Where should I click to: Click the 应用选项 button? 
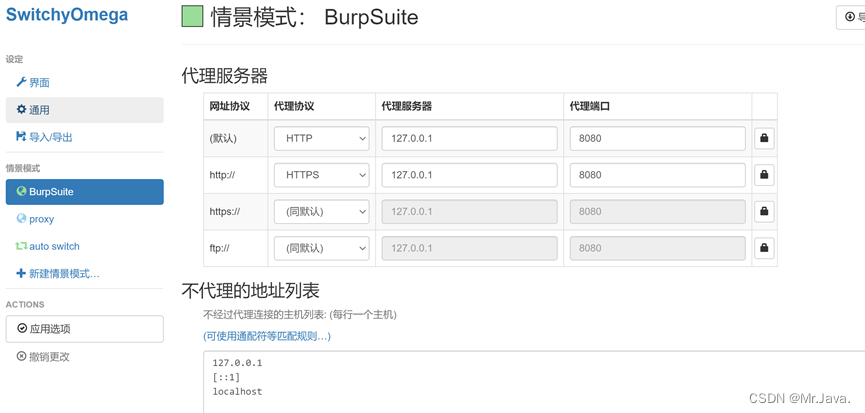tap(84, 329)
